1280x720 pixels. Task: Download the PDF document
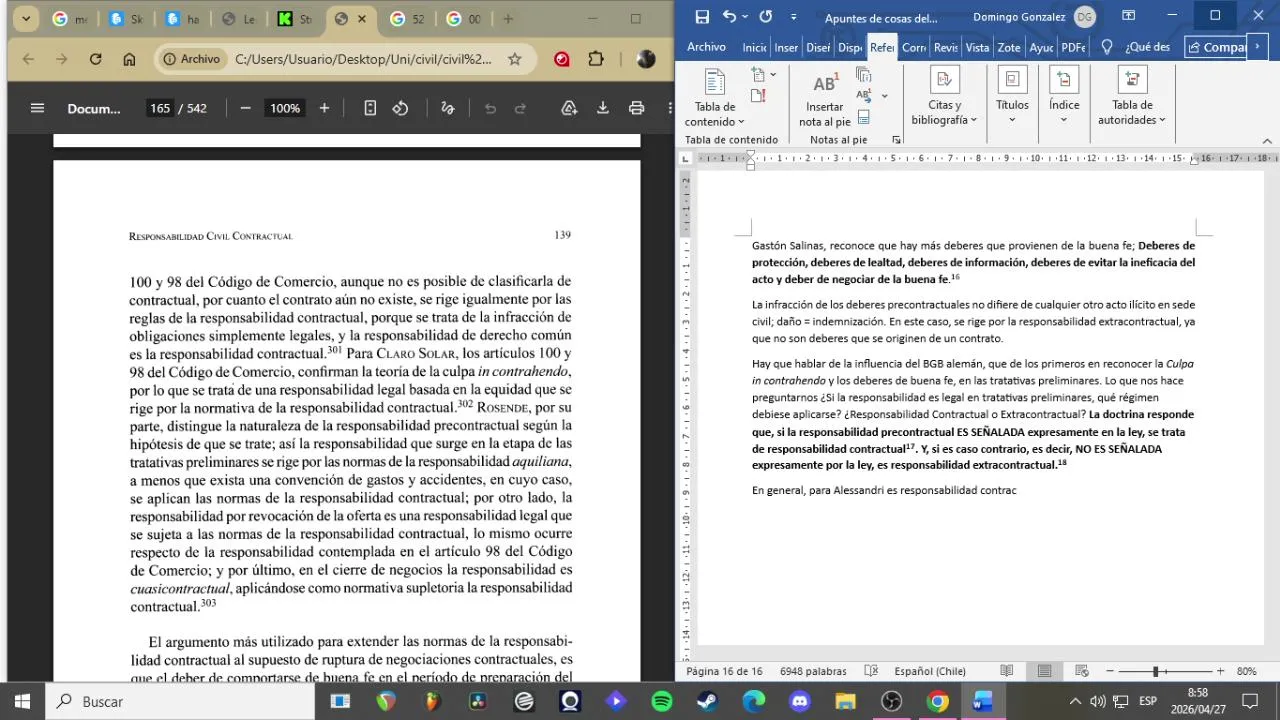click(x=603, y=108)
